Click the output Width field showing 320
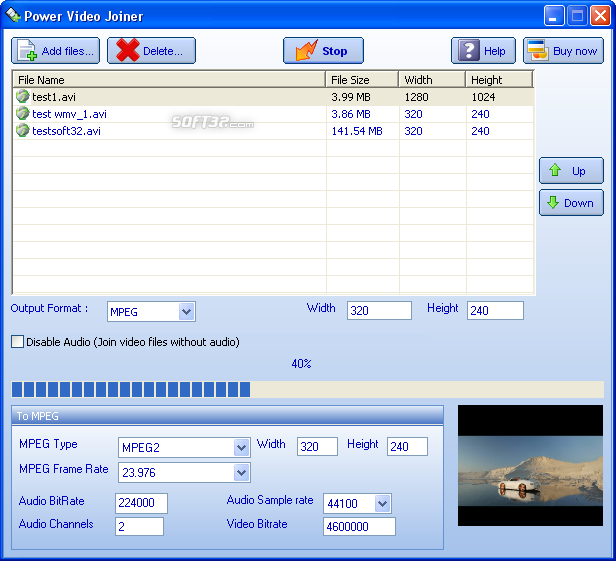The image size is (616, 561). click(379, 311)
